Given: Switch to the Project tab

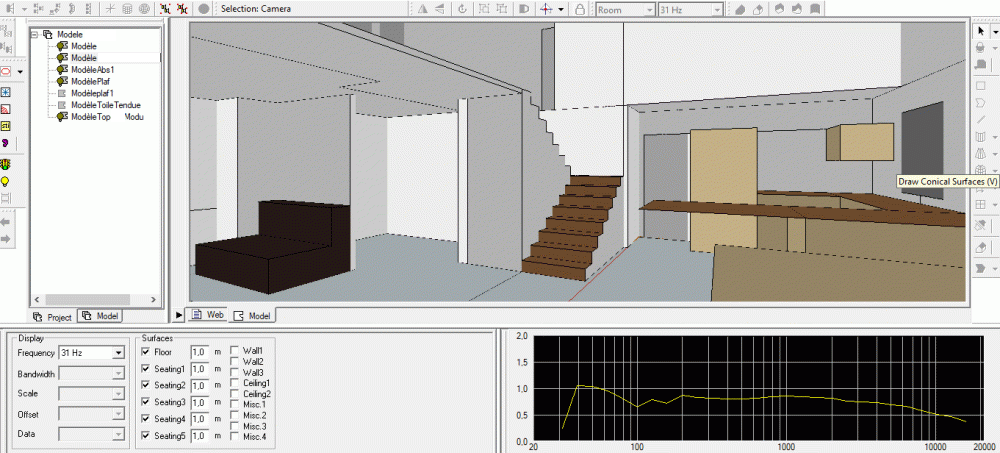Looking at the screenshot, I should pyautogui.click(x=53, y=316).
